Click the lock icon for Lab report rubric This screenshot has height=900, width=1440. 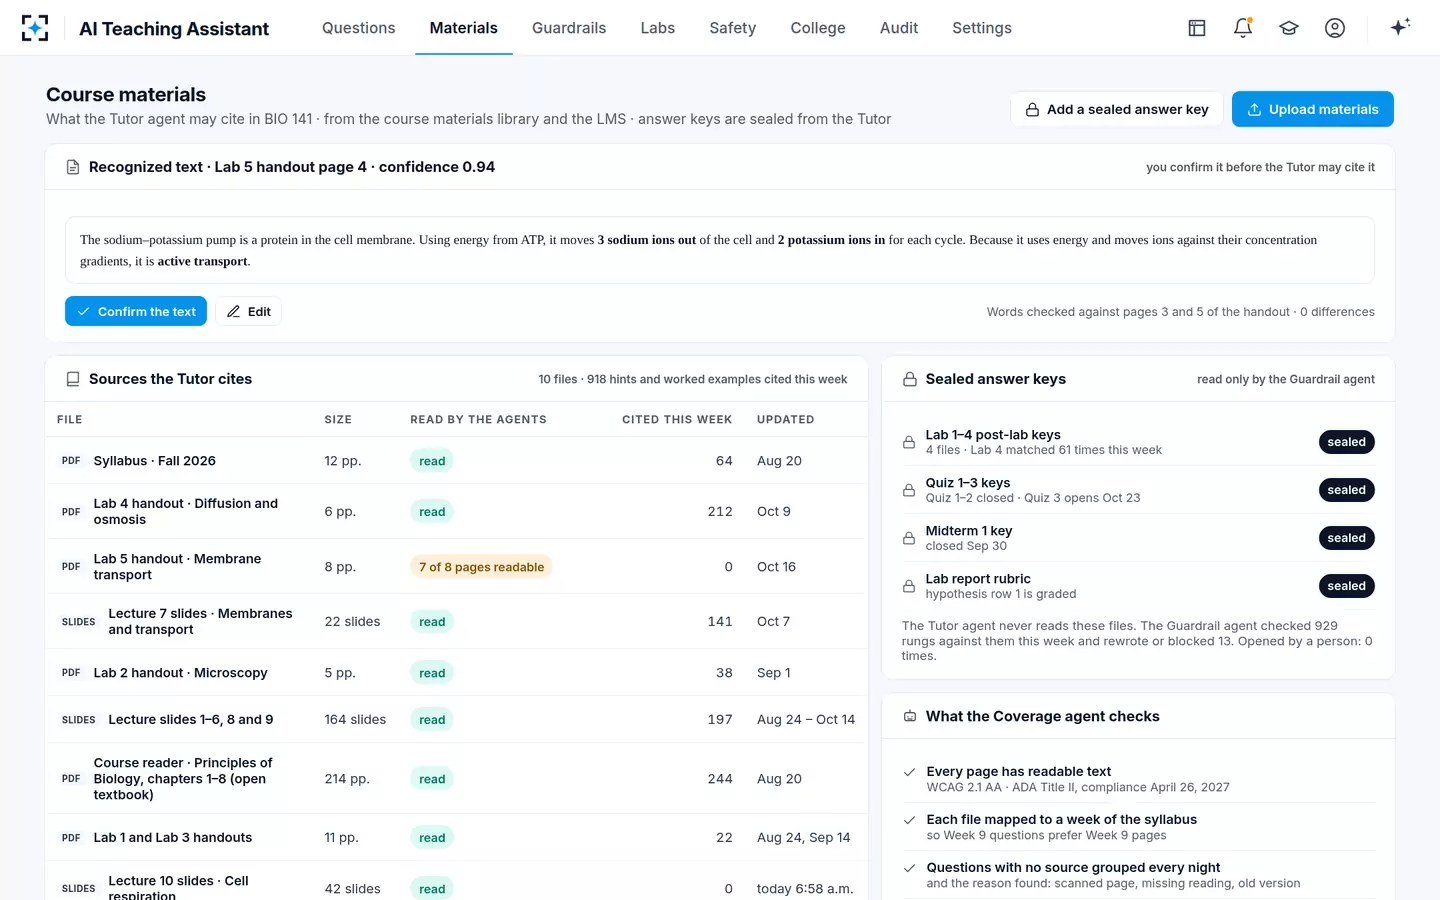click(x=909, y=586)
